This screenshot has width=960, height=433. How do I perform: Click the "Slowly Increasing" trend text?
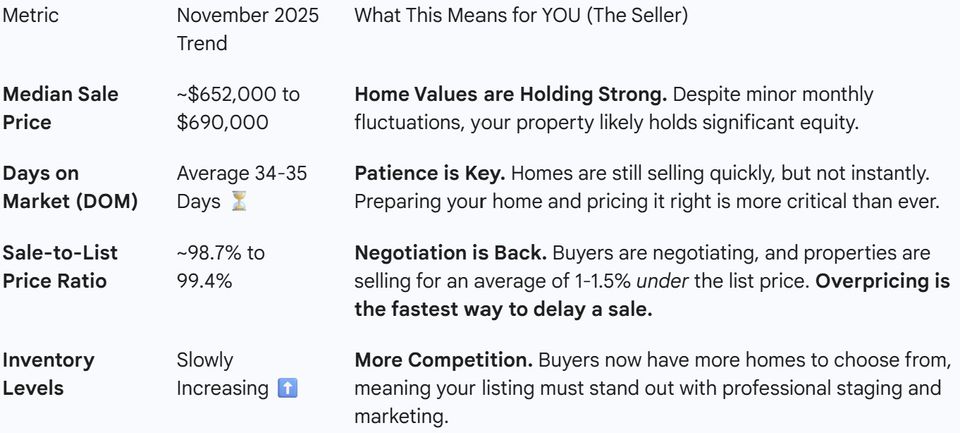coord(222,374)
